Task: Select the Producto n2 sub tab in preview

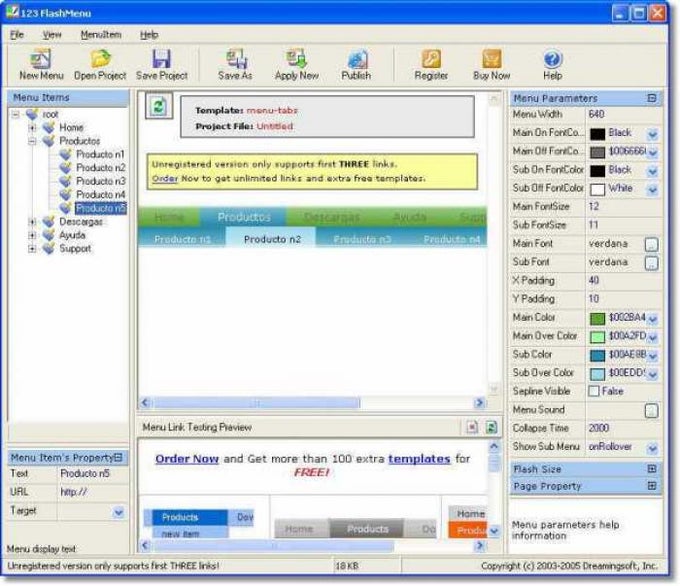Action: pos(272,239)
